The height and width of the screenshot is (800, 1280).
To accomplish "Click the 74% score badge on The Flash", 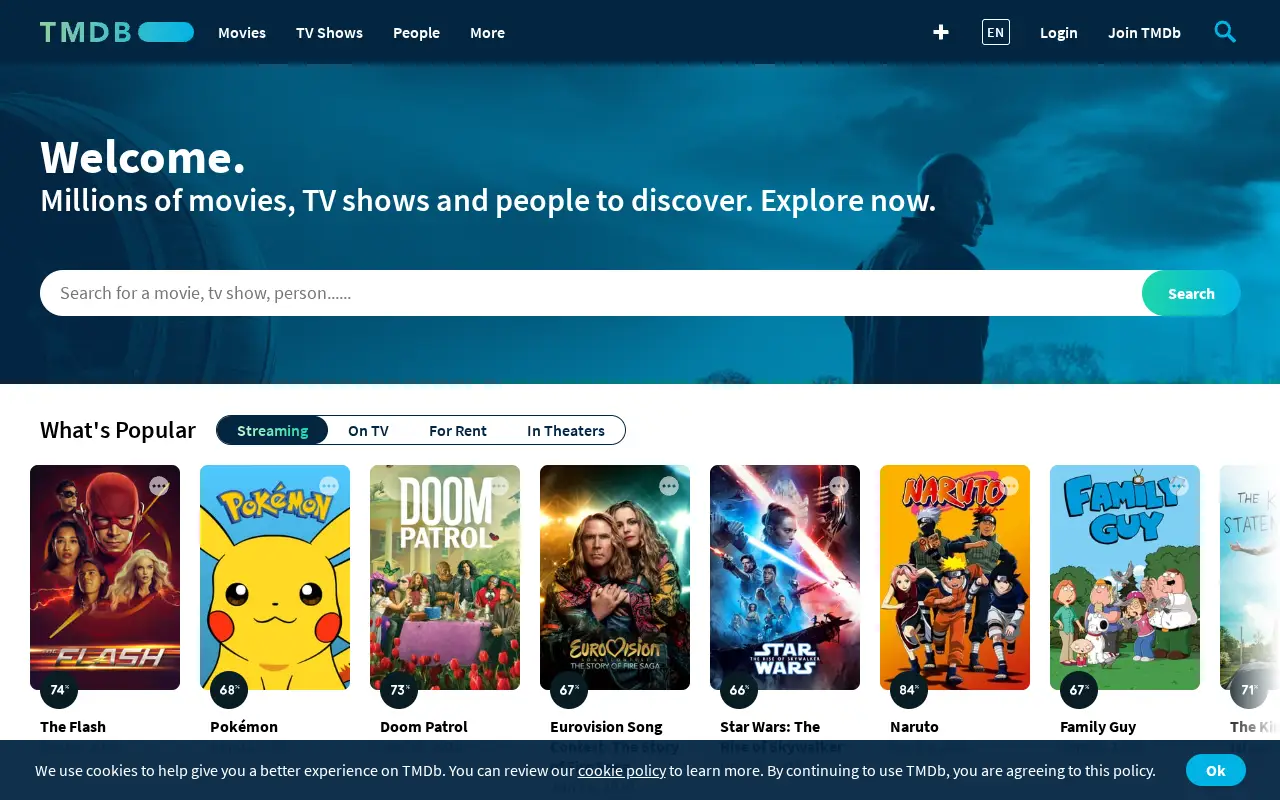I will point(59,690).
